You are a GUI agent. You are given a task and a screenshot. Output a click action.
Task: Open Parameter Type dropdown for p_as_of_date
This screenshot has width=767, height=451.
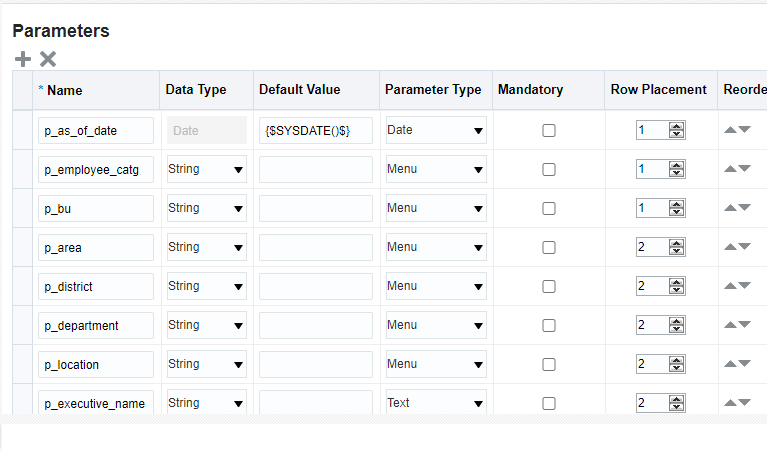tap(436, 130)
